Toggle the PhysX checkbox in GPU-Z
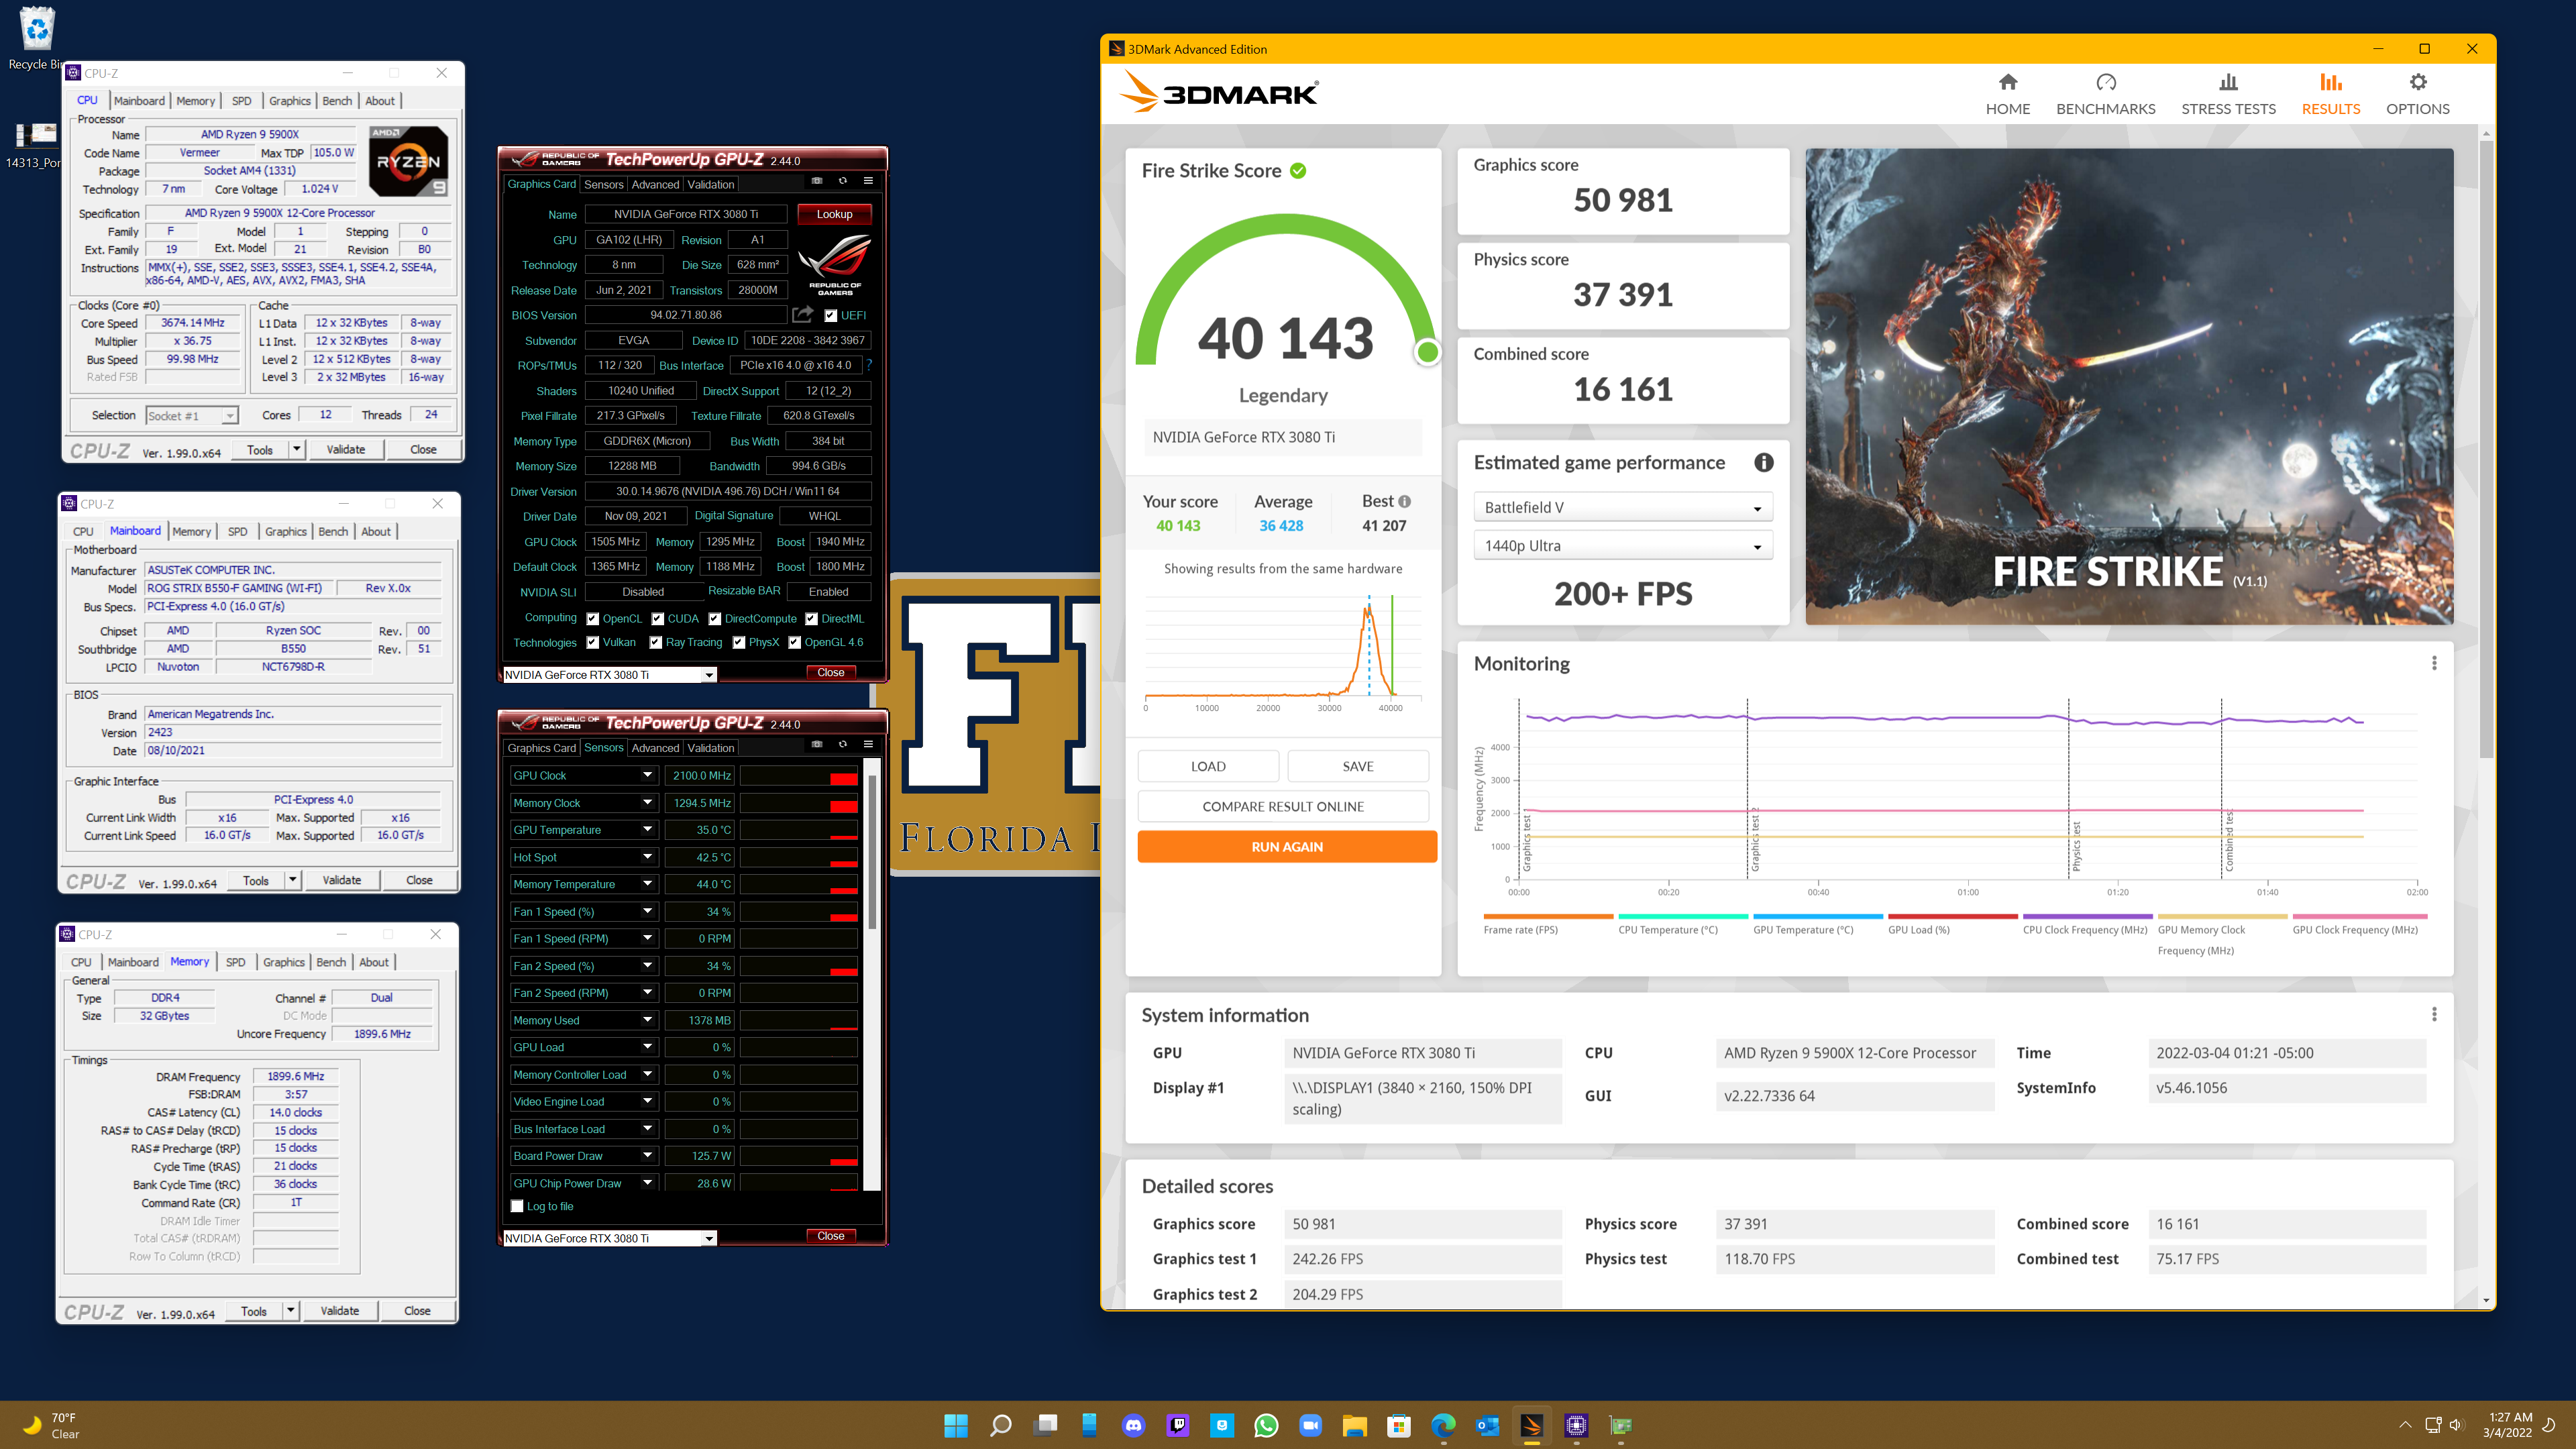 click(738, 643)
